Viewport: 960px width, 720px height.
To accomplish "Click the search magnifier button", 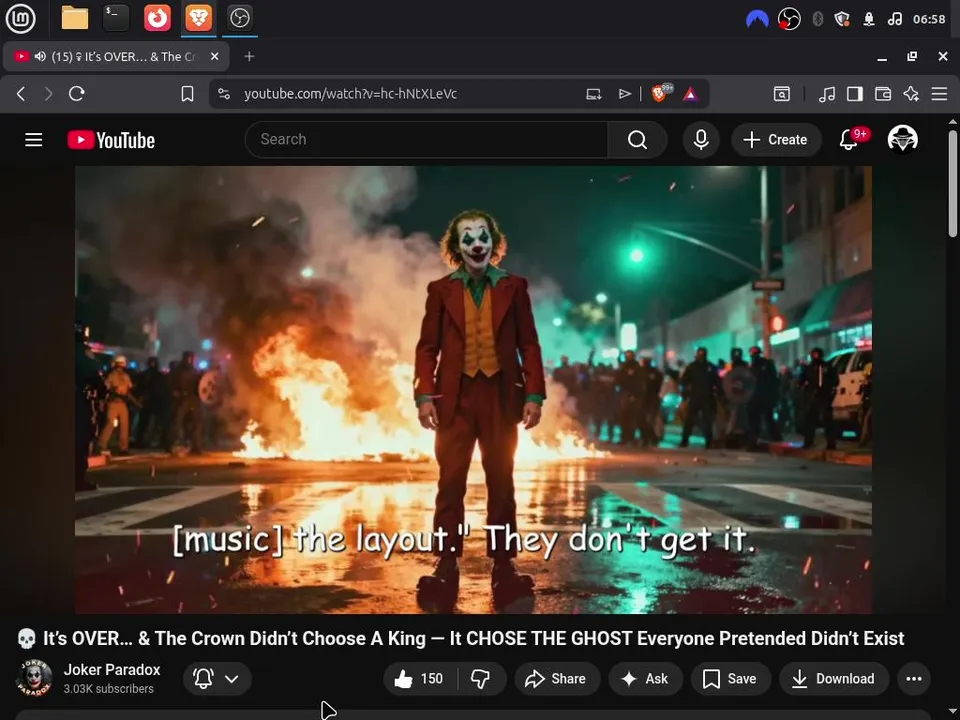I will click(x=637, y=140).
